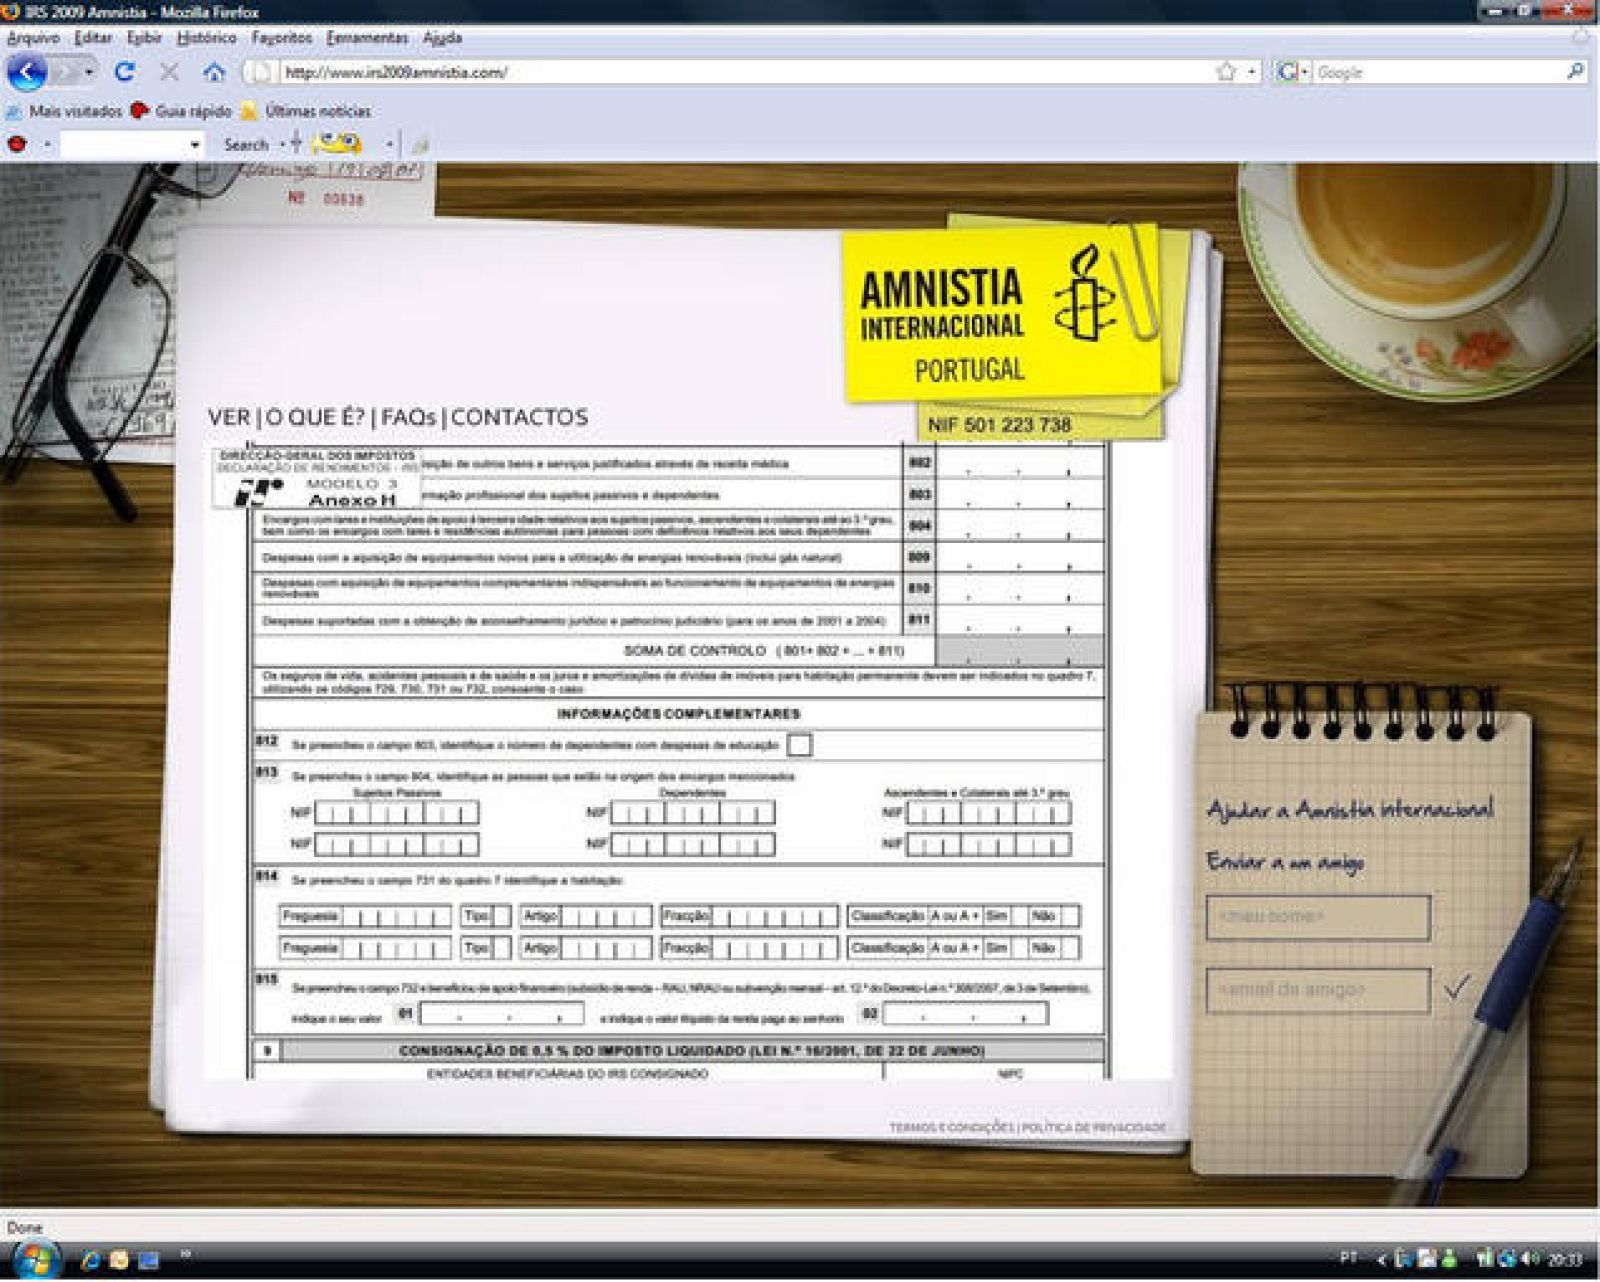Open the Ferramentas menu
Image resolution: width=1600 pixels, height=1282 pixels.
tap(366, 40)
